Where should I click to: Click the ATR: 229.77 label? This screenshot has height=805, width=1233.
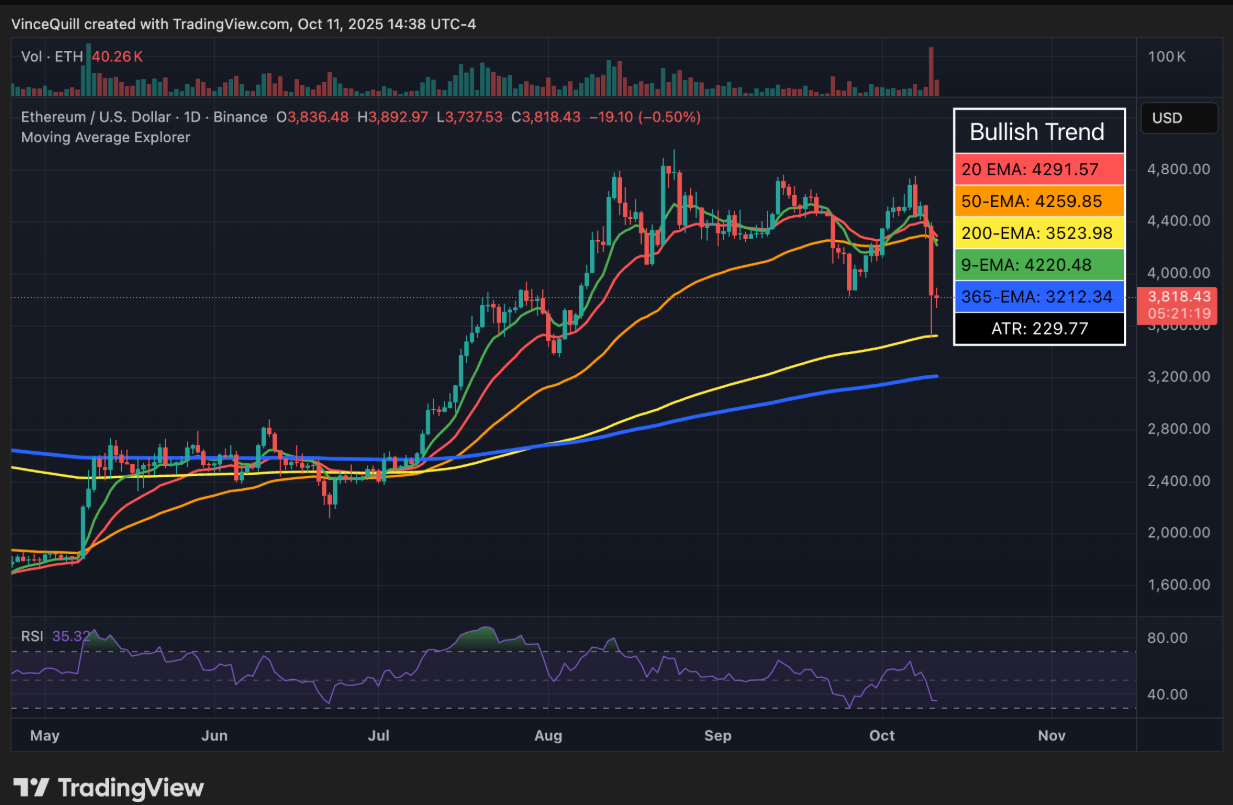tap(1039, 328)
